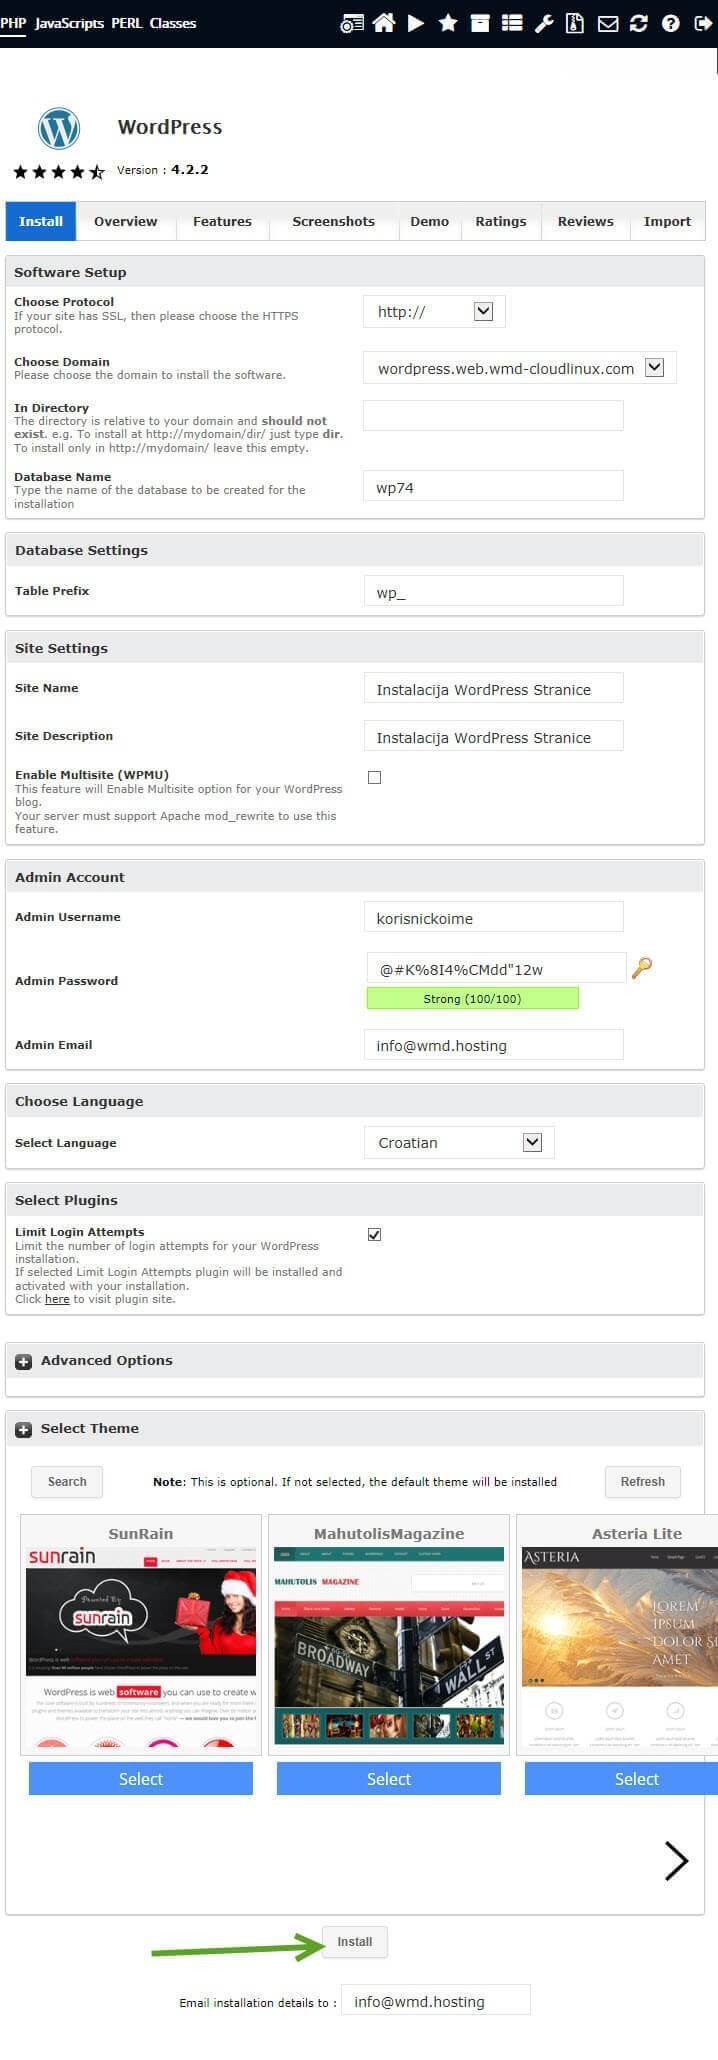The height and width of the screenshot is (2060, 718).
Task: Click the key icon to generate password
Action: point(642,967)
